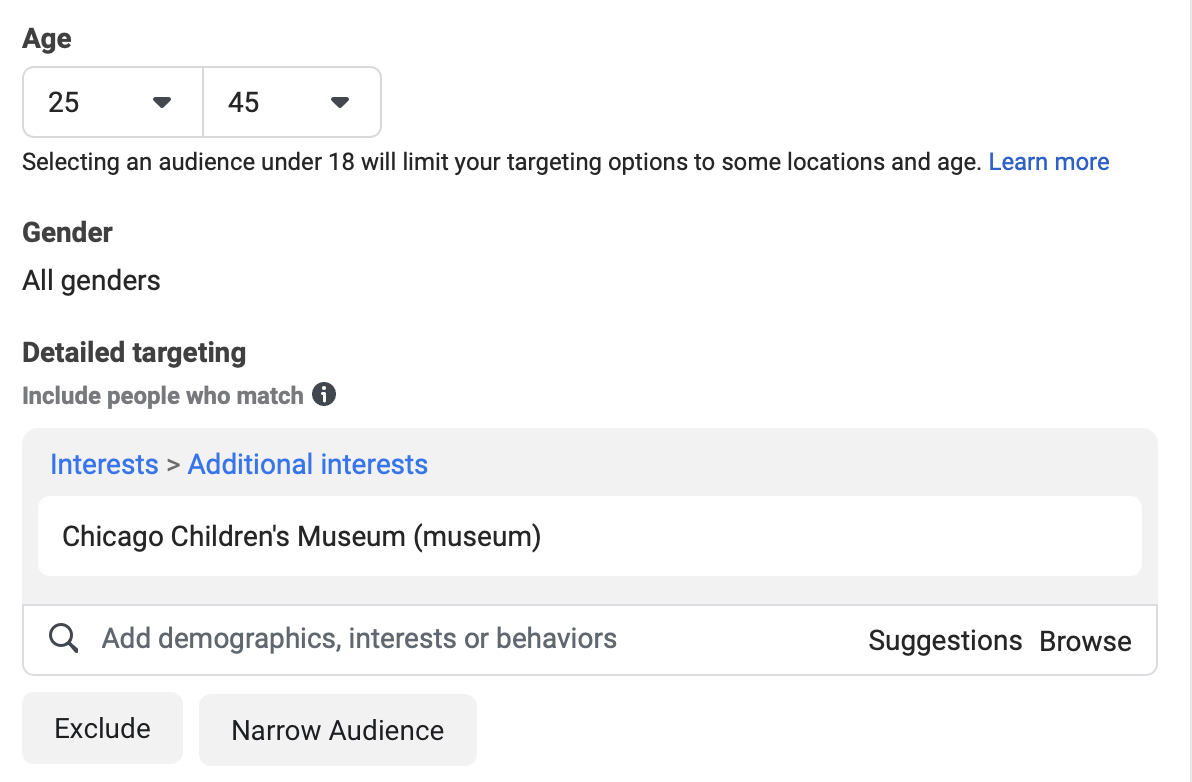Open the Additional interests breadcrumb link
The height and width of the screenshot is (782, 1192).
tap(308, 464)
